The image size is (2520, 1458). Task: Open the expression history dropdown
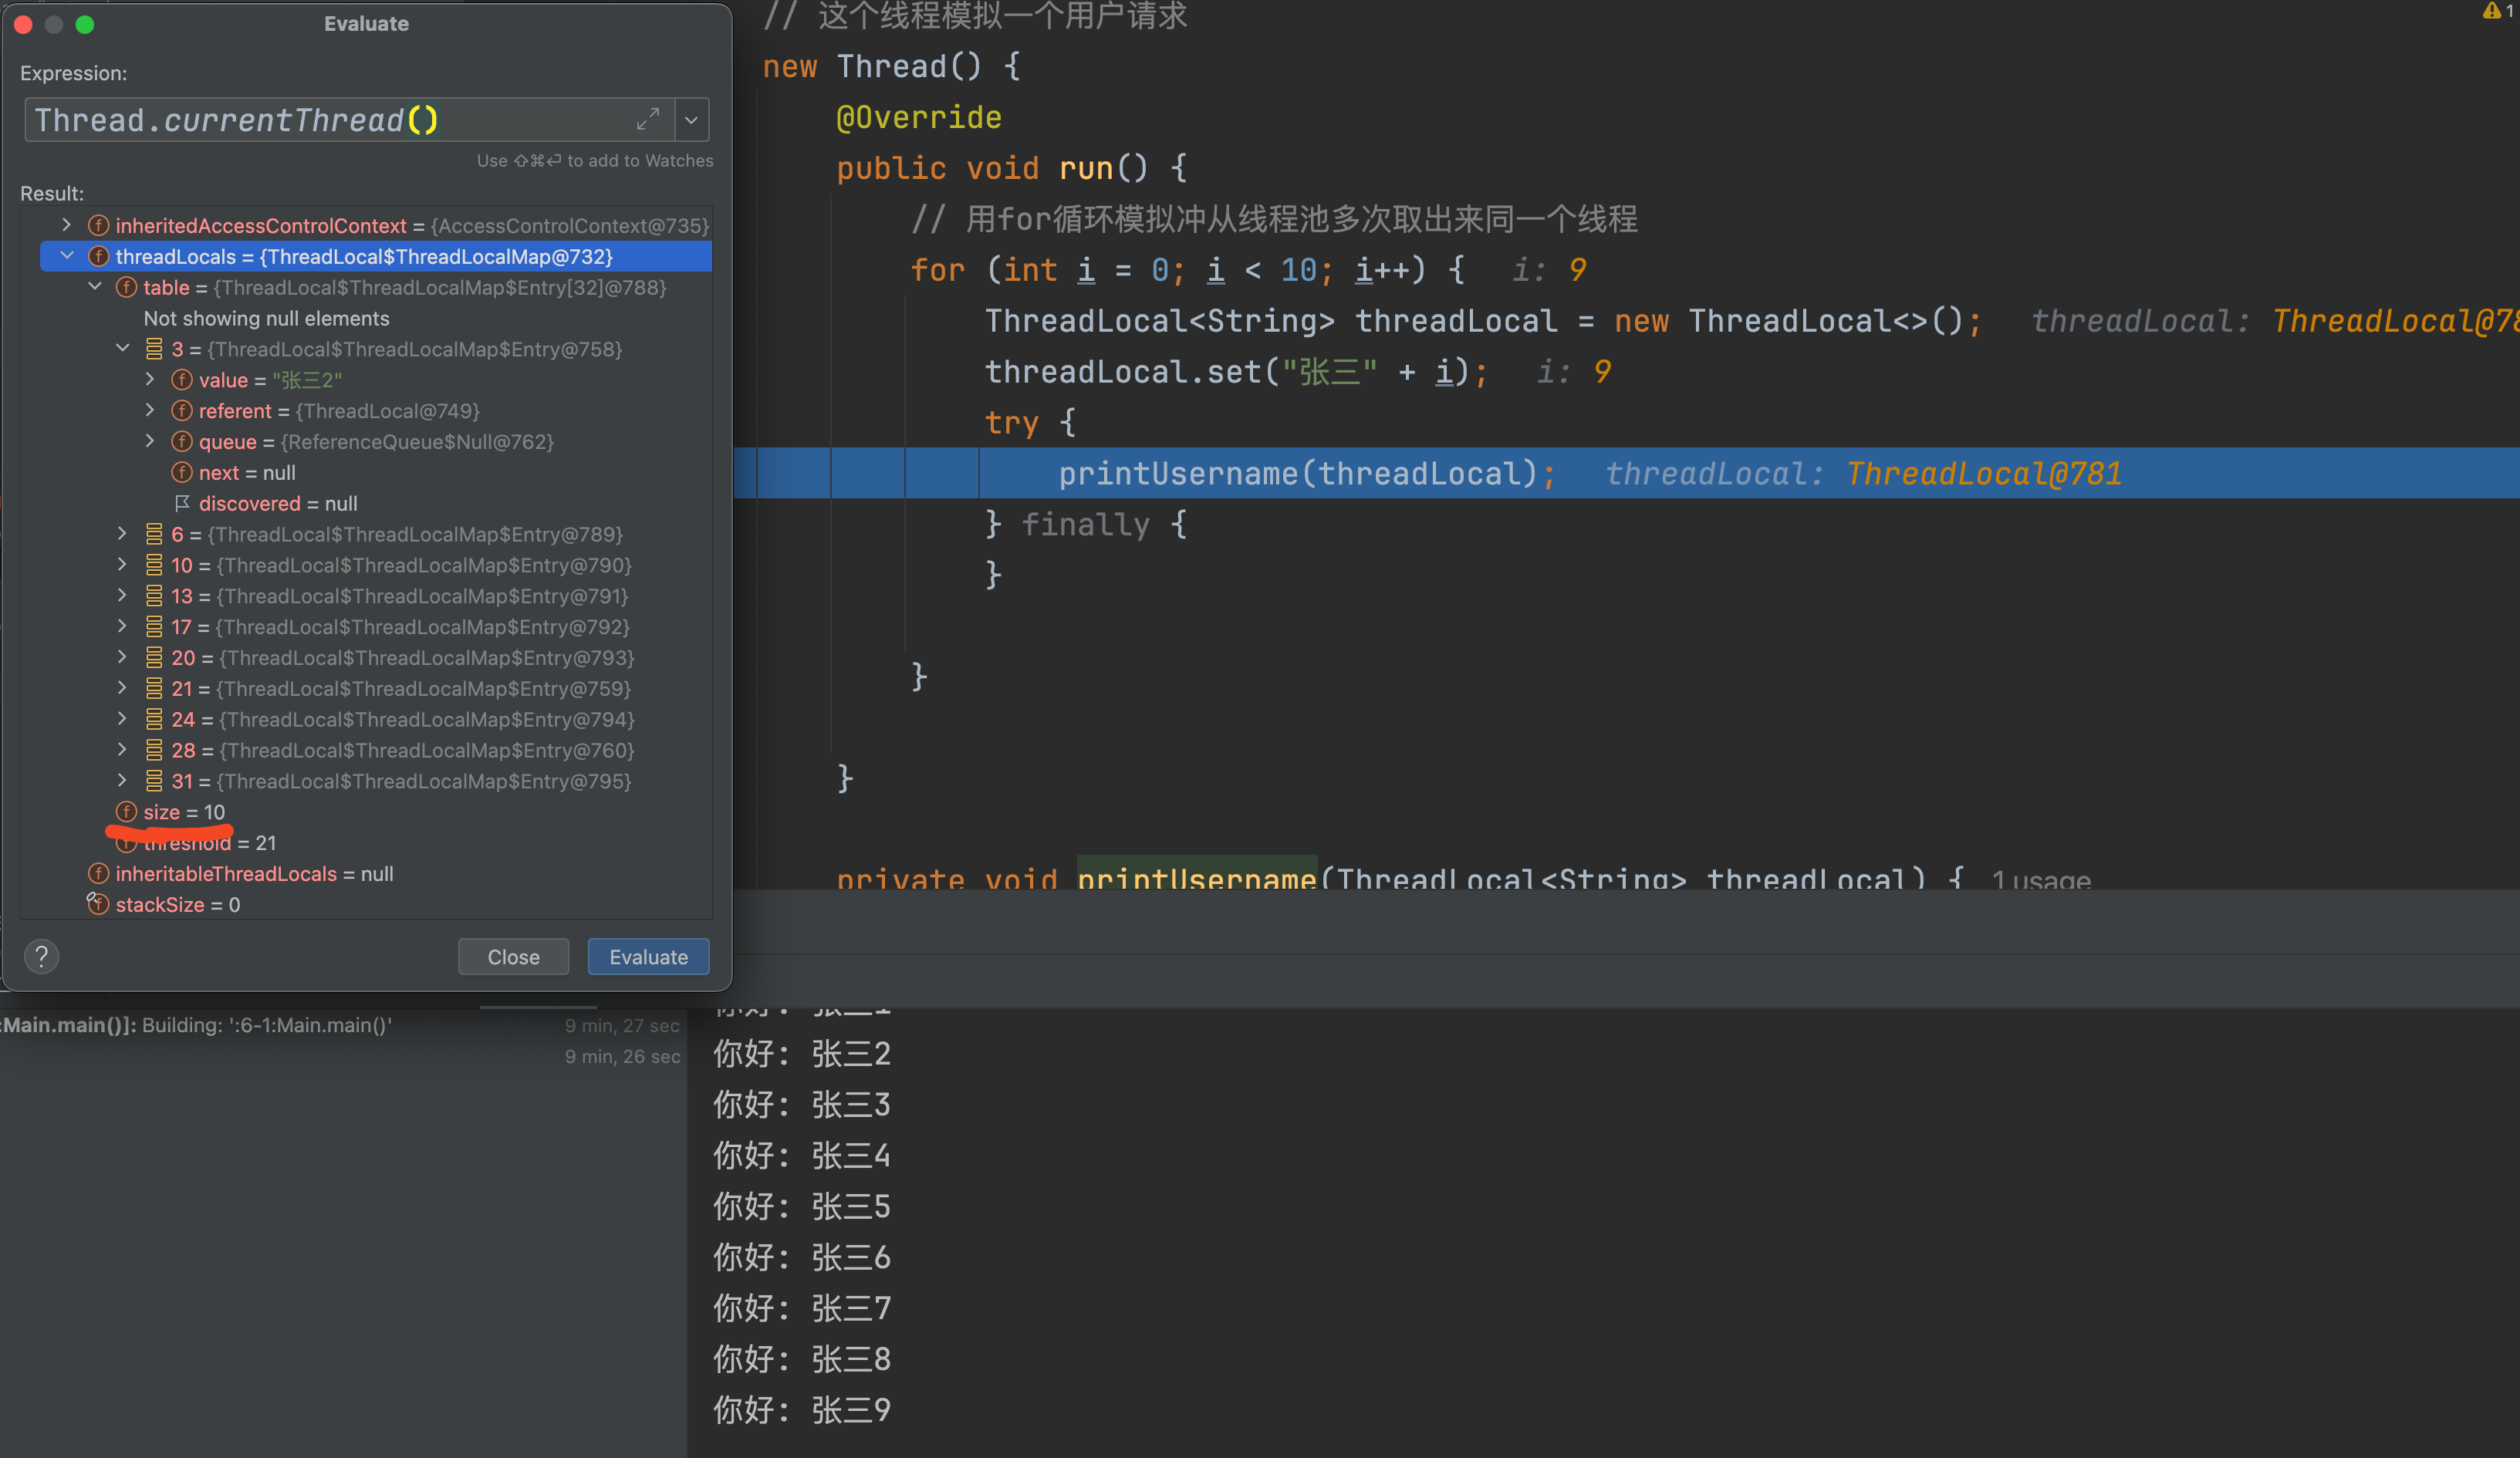coord(691,120)
